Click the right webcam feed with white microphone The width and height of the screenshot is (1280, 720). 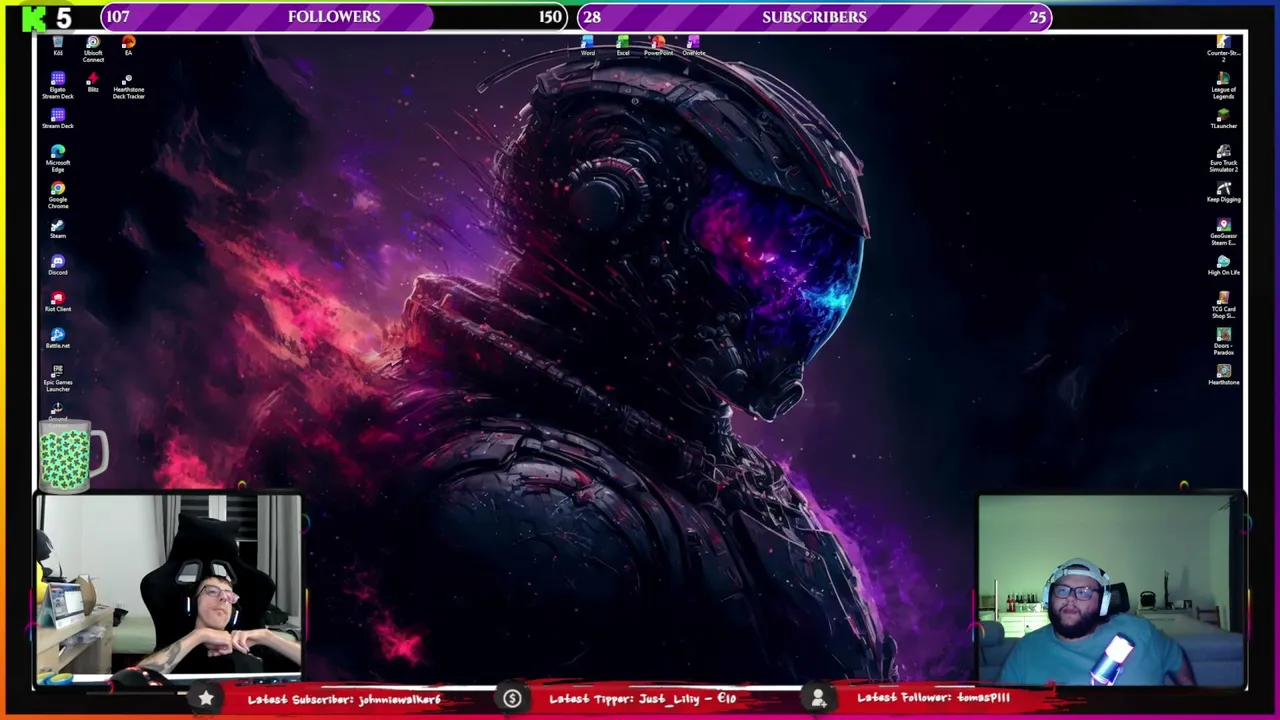(x=1111, y=590)
